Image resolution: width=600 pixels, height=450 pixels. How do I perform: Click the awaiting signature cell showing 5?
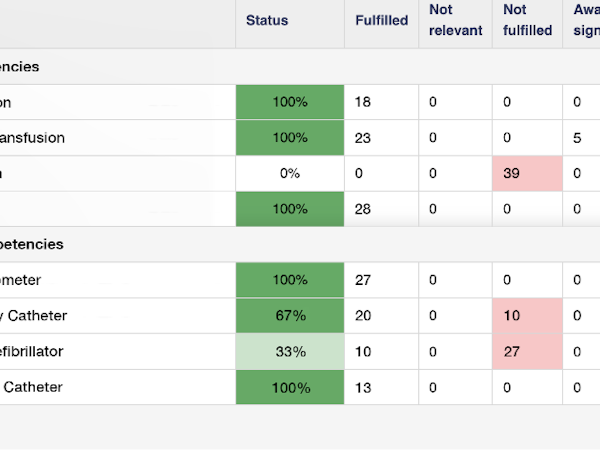pos(580,138)
